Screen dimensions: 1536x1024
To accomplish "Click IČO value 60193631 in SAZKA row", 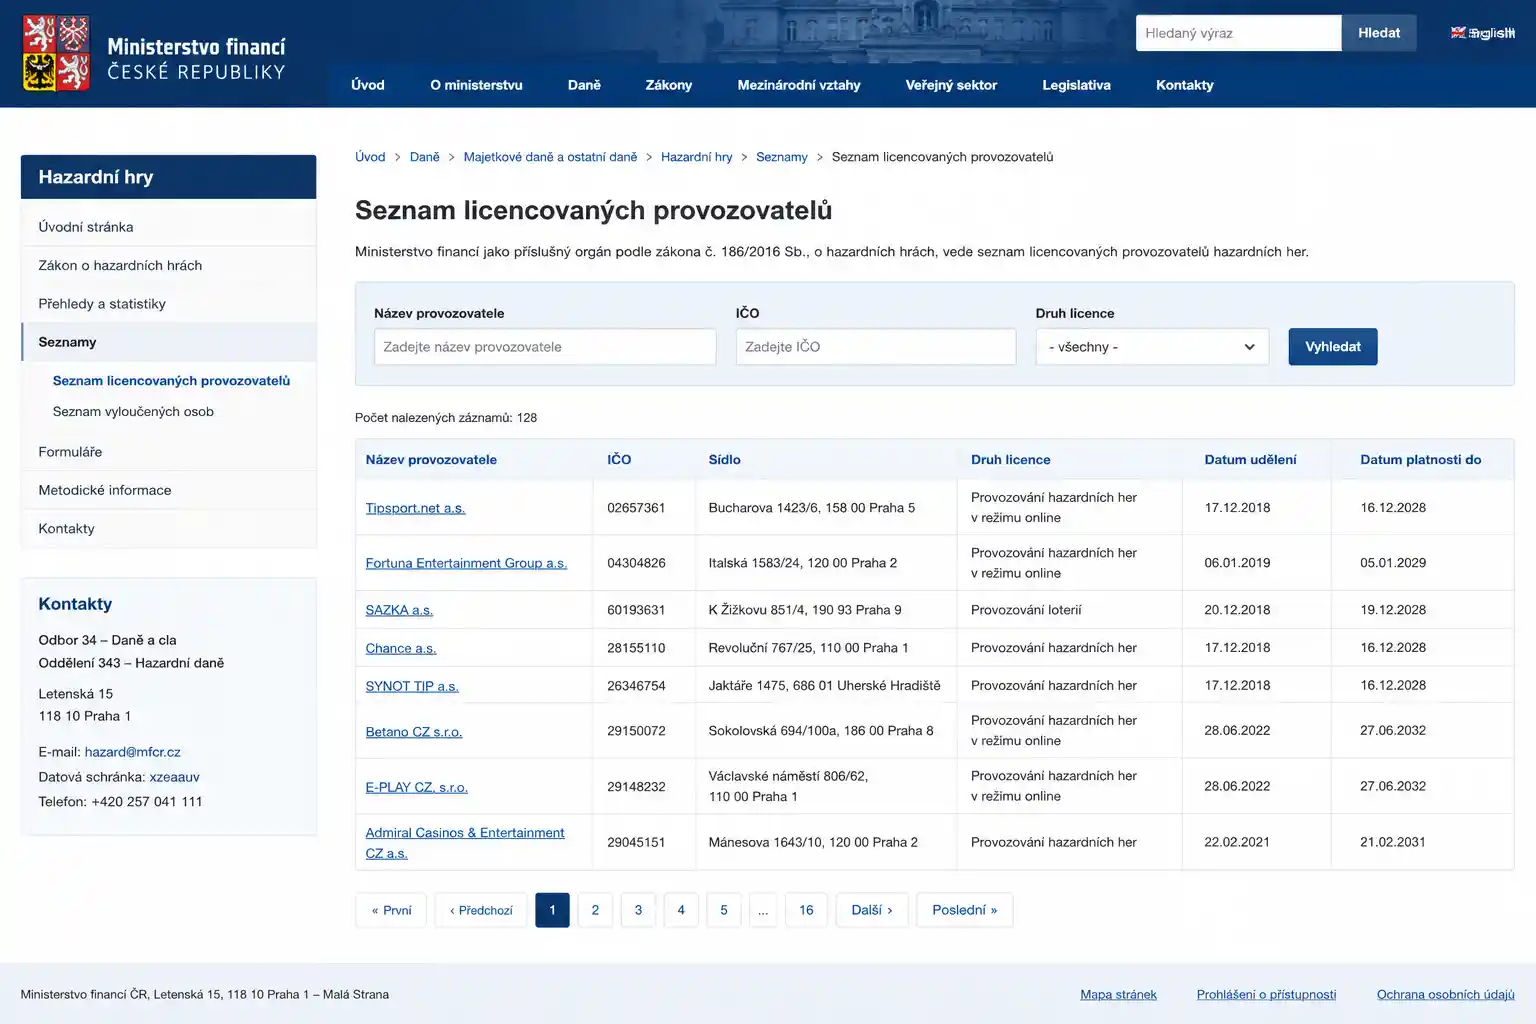I will tap(636, 610).
